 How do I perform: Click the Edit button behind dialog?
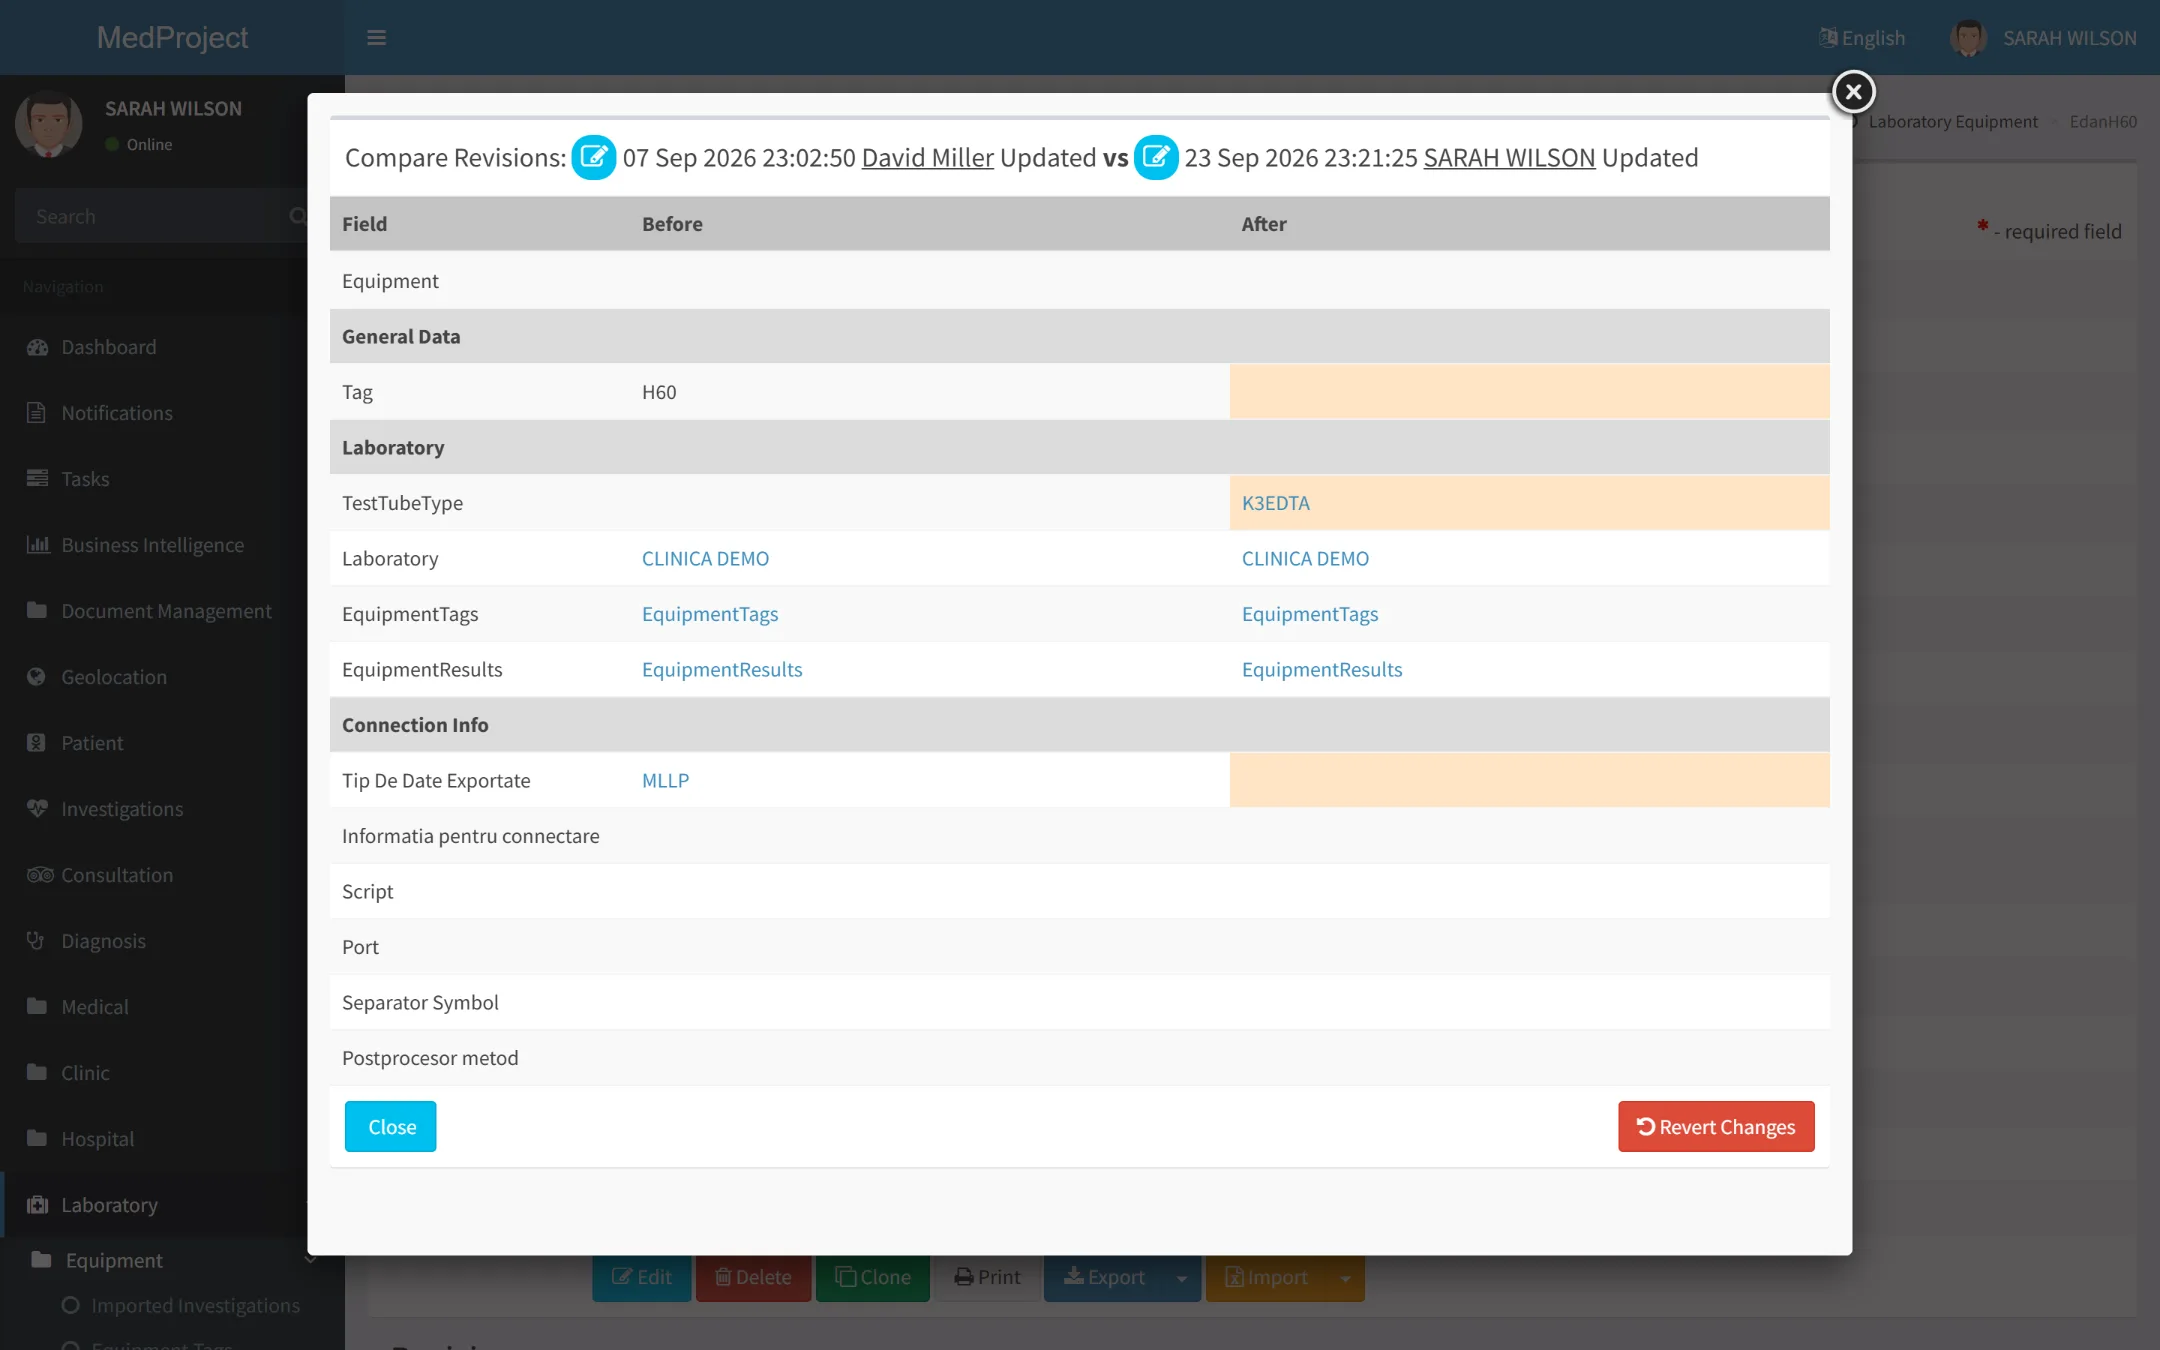coord(642,1278)
